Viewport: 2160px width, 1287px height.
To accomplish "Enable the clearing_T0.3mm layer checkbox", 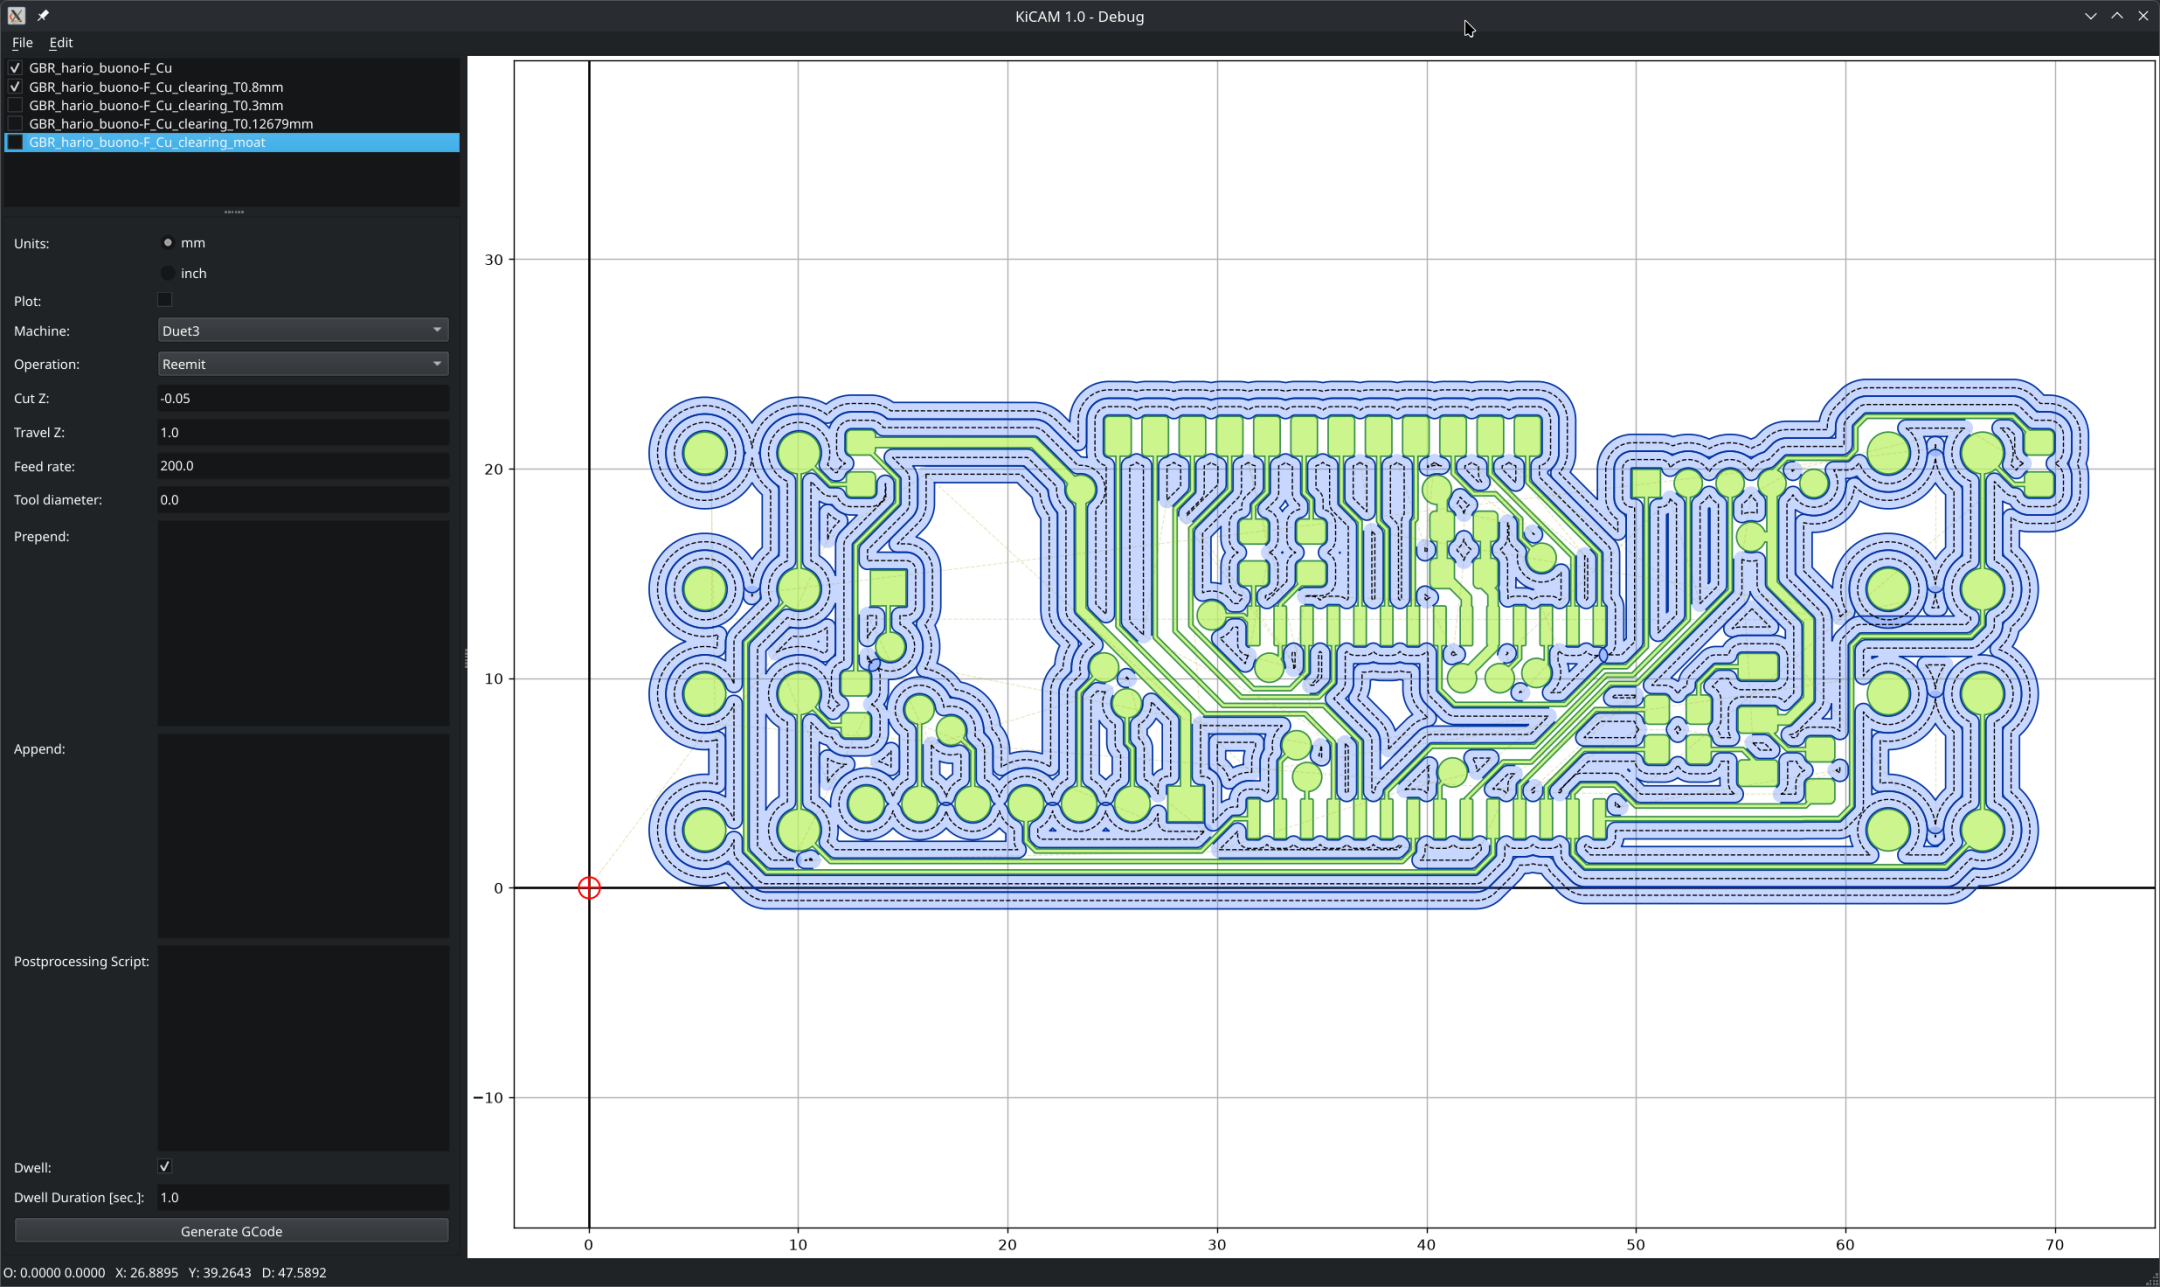I will (x=15, y=105).
